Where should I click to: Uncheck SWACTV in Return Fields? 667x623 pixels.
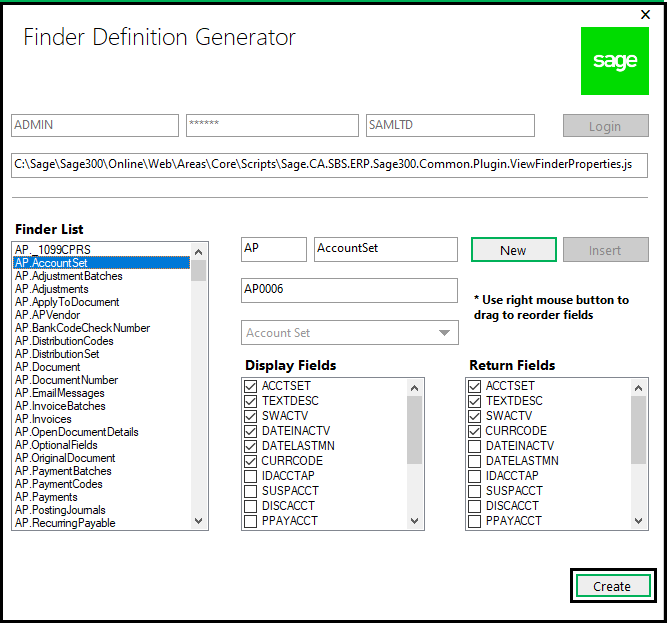point(474,416)
